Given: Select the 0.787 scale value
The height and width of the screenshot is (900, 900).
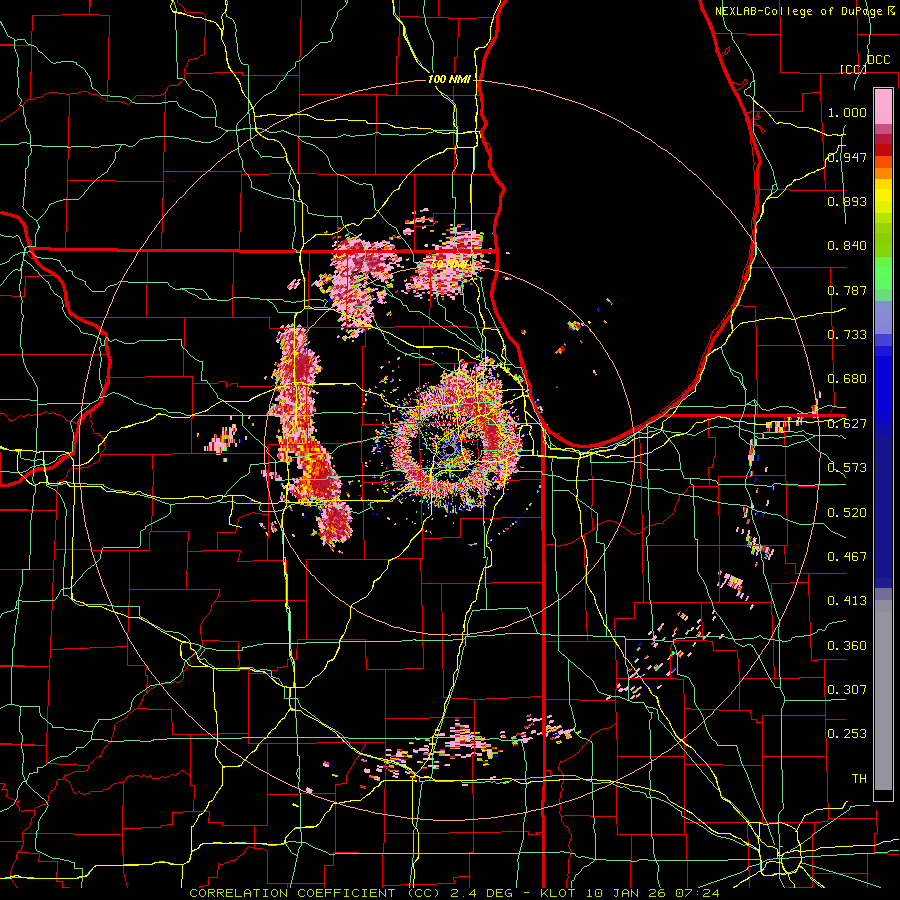Looking at the screenshot, I should [x=847, y=290].
